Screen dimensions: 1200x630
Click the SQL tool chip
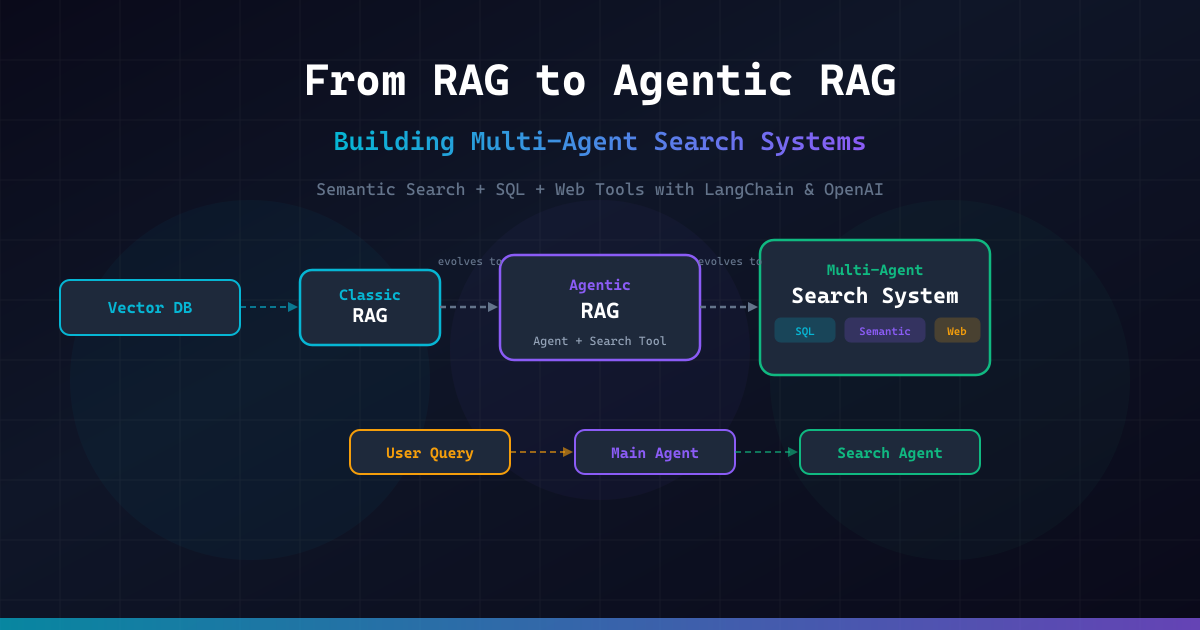point(804,331)
